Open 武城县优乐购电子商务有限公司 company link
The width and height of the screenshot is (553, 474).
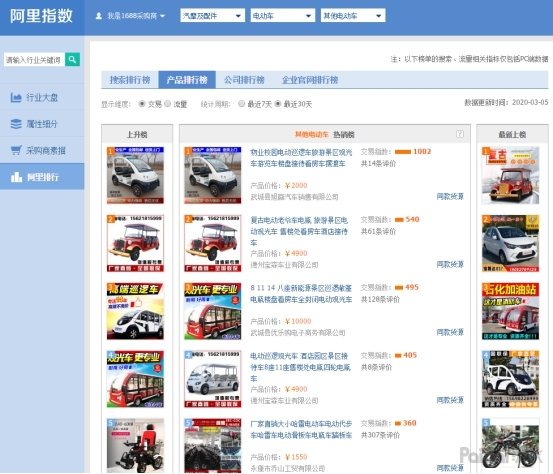tap(298, 333)
